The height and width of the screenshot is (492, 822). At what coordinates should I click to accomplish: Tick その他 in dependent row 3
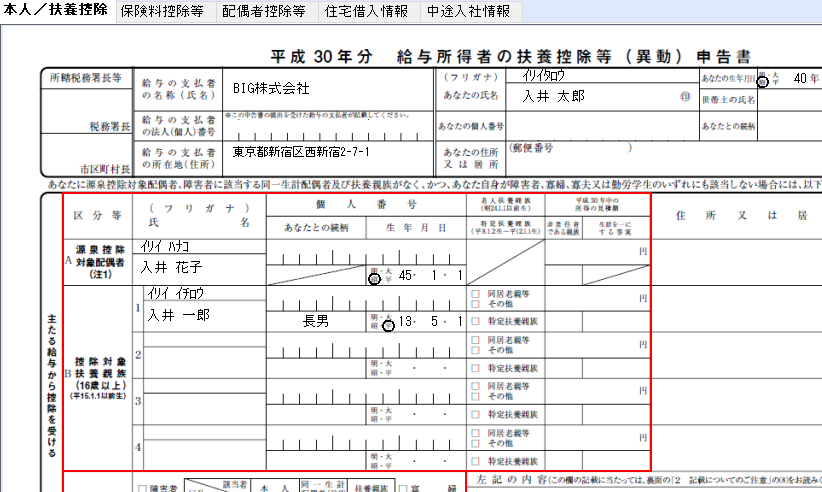point(475,396)
